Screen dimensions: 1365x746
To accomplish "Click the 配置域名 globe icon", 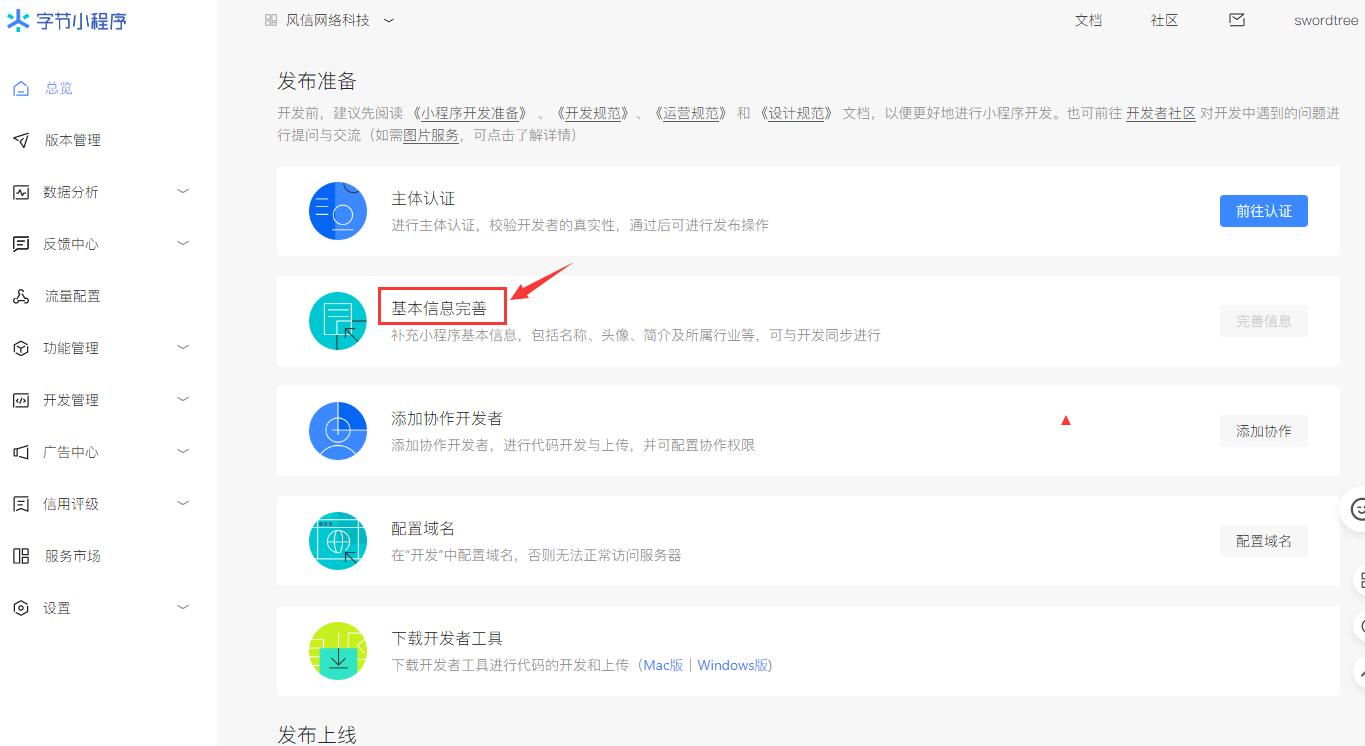I will coord(338,541).
